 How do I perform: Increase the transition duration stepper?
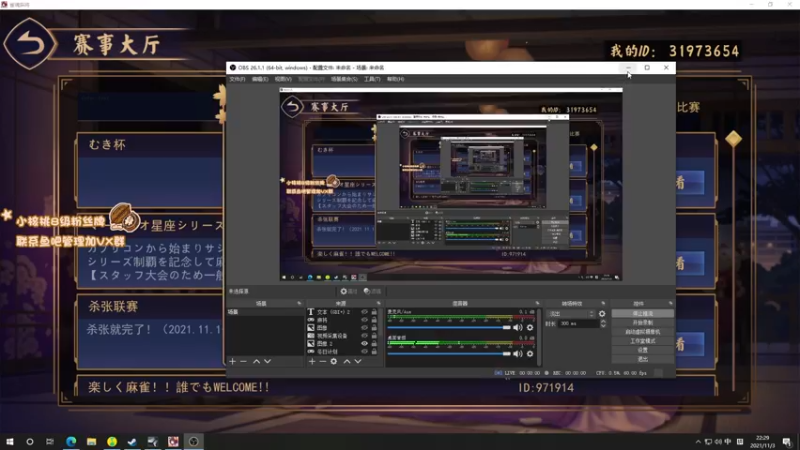tap(603, 321)
